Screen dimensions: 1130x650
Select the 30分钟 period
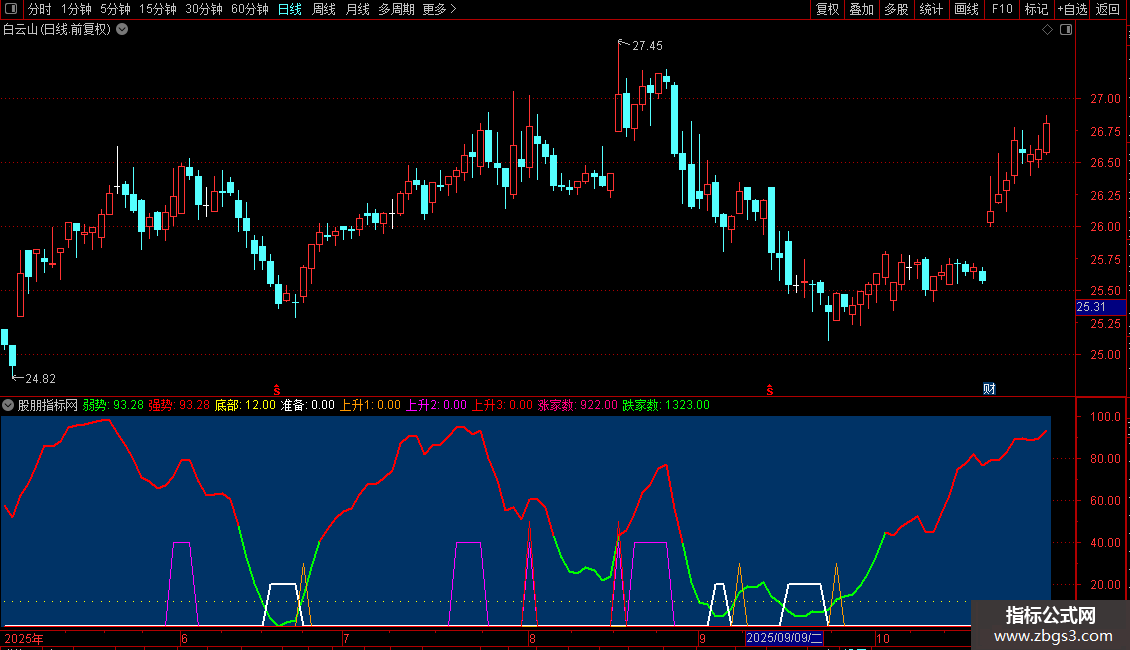[x=204, y=9]
